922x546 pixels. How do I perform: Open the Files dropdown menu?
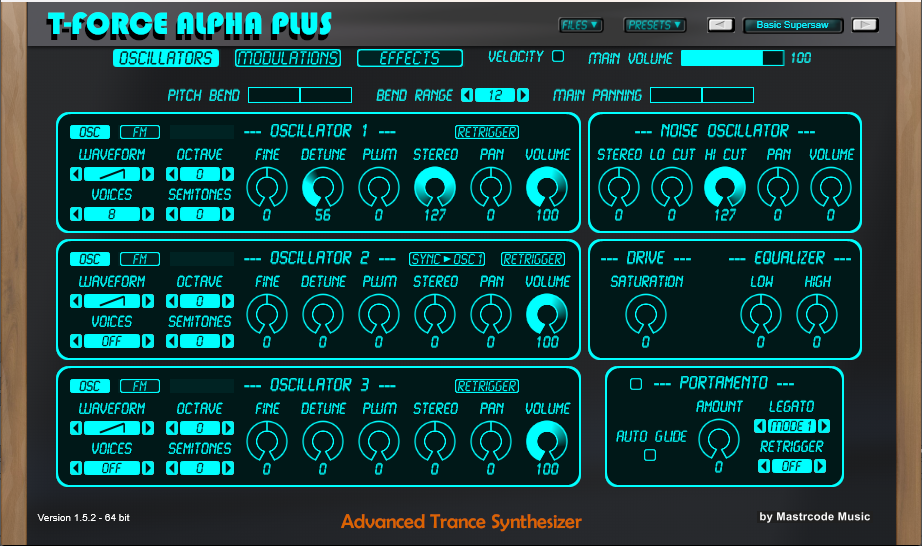pyautogui.click(x=580, y=25)
